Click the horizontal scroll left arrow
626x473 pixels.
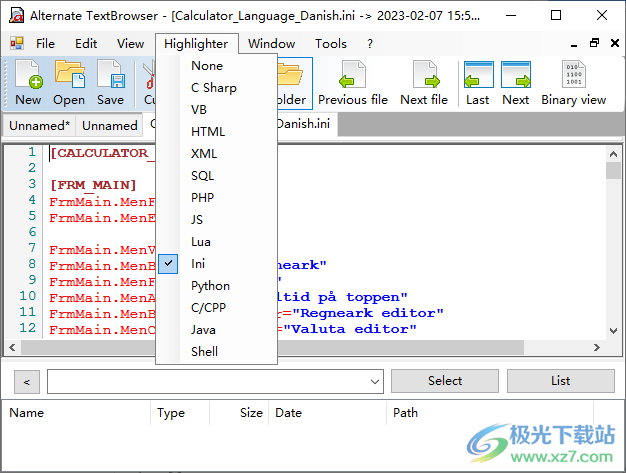coord(12,347)
